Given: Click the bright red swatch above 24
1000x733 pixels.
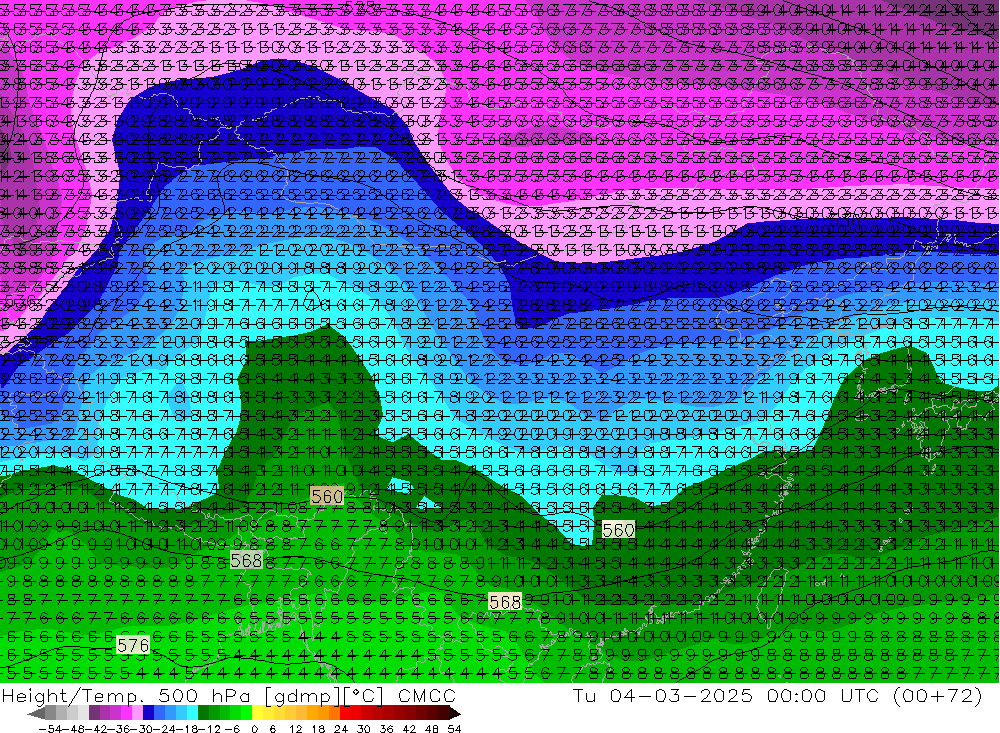Looking at the screenshot, I should click(x=345, y=713).
